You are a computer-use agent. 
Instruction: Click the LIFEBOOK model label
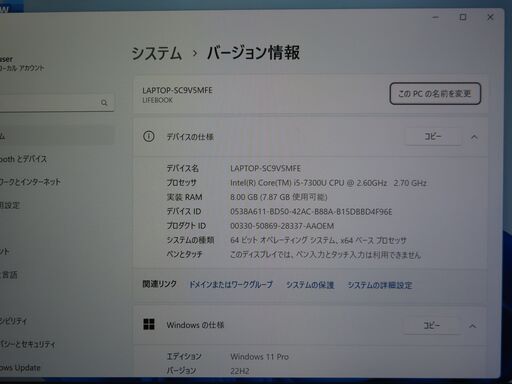pyautogui.click(x=157, y=100)
